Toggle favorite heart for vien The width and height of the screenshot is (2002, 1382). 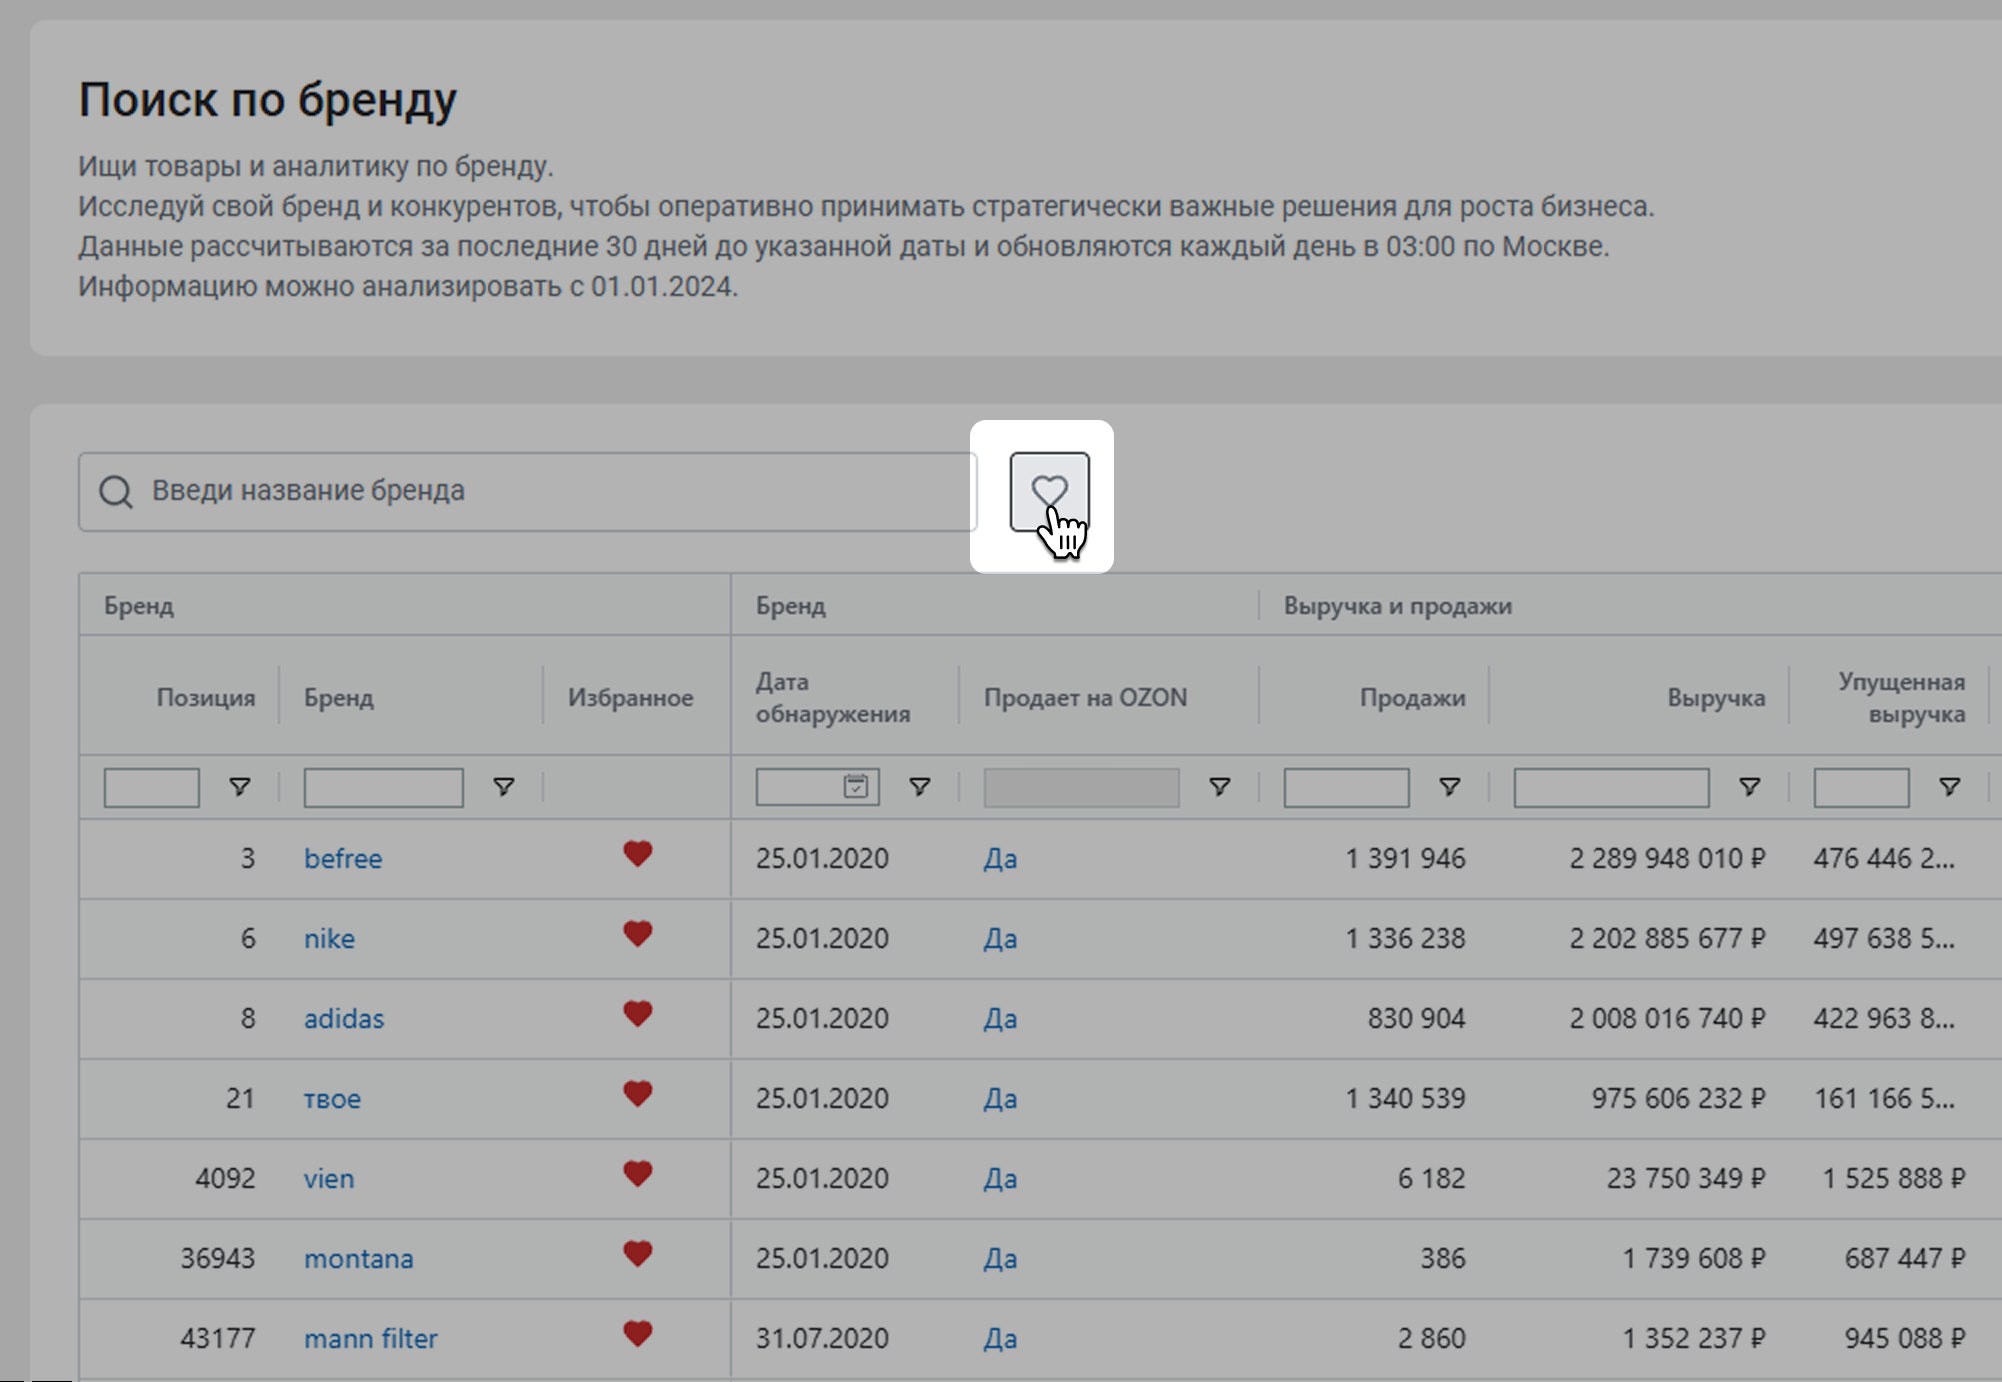click(x=638, y=1174)
